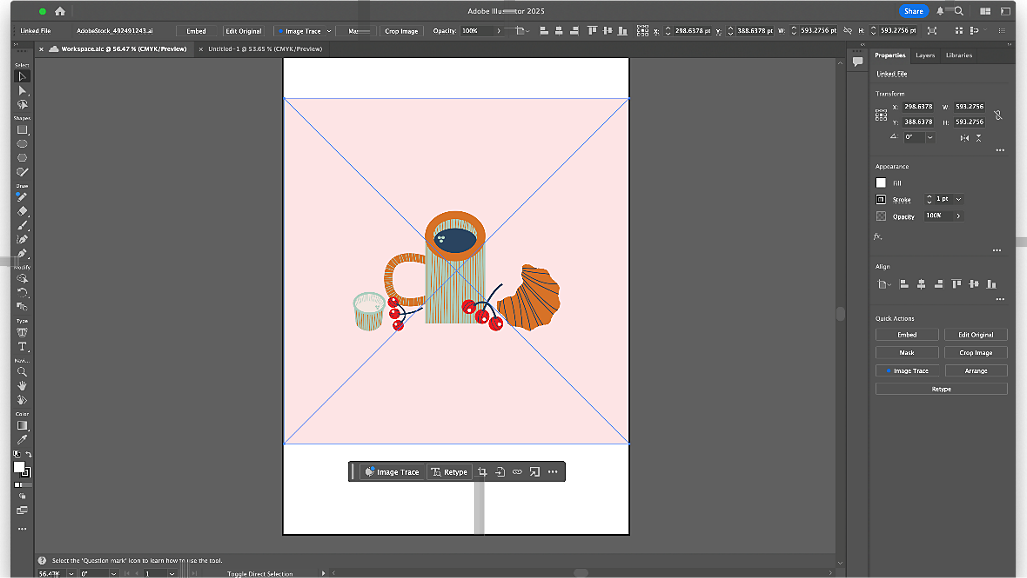Viewport: 1027px width, 578px height.
Task: Select the Rotate tool
Action: pos(22,292)
